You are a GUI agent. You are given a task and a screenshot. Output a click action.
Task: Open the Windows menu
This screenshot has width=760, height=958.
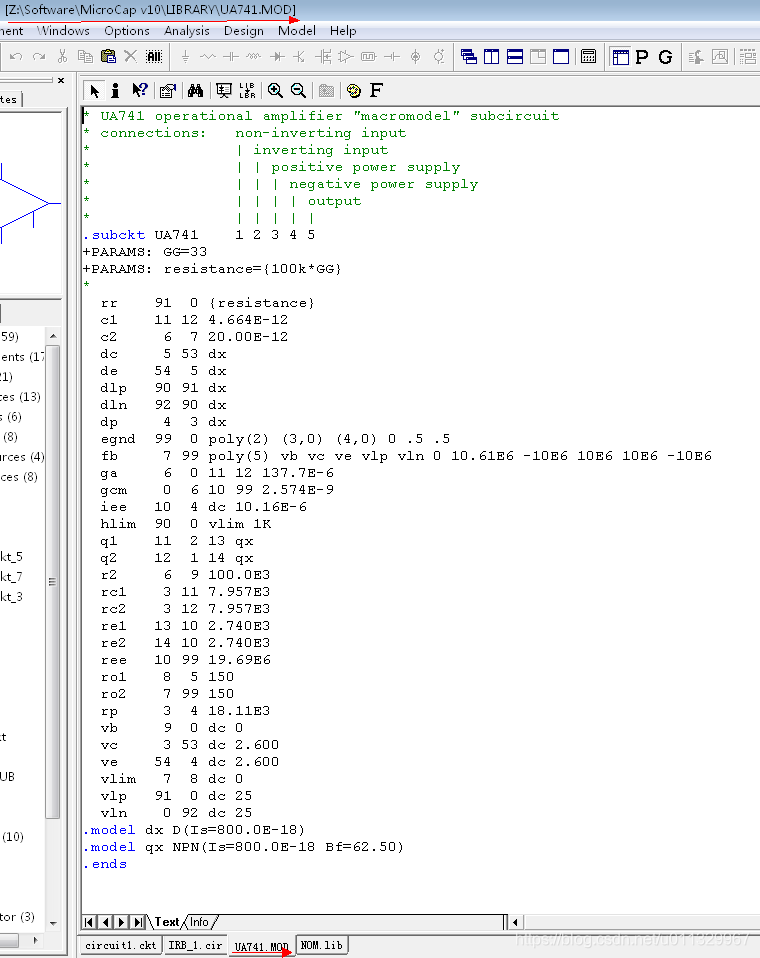[x=64, y=31]
